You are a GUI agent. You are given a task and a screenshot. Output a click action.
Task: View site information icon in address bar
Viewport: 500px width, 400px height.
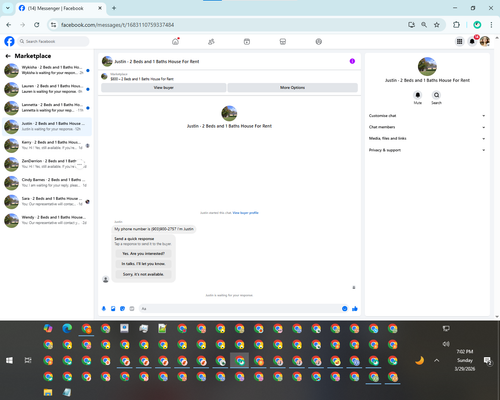(53, 25)
